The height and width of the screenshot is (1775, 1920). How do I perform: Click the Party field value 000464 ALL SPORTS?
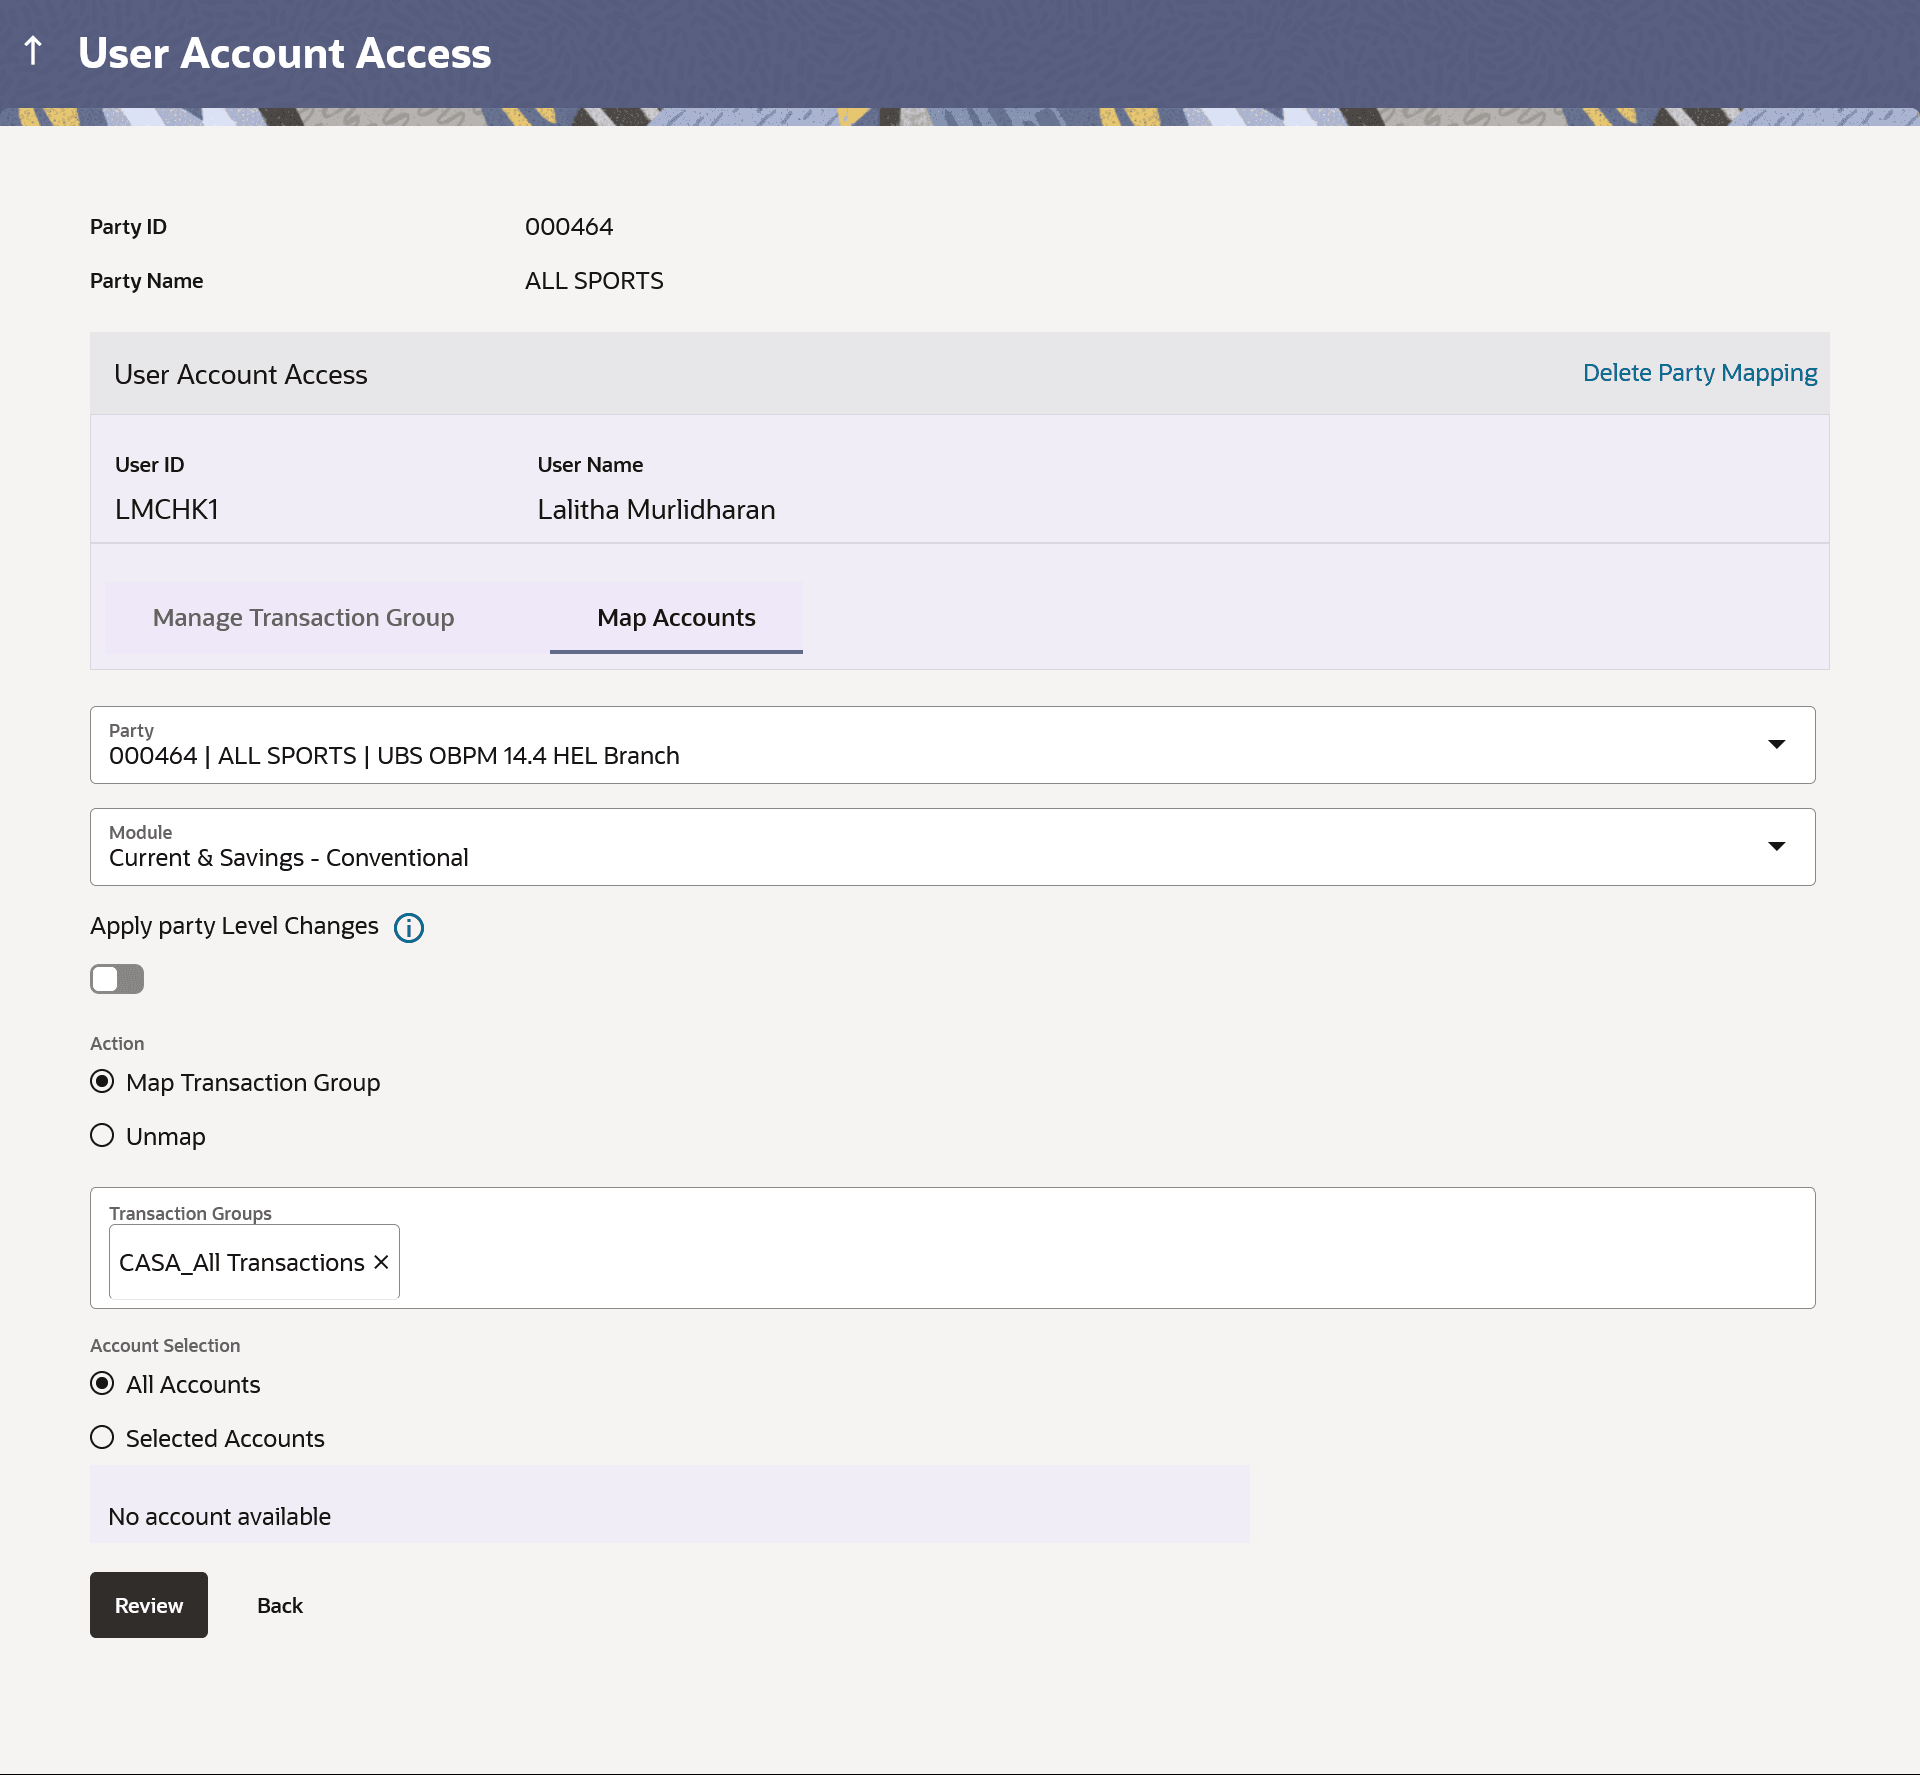tap(394, 756)
